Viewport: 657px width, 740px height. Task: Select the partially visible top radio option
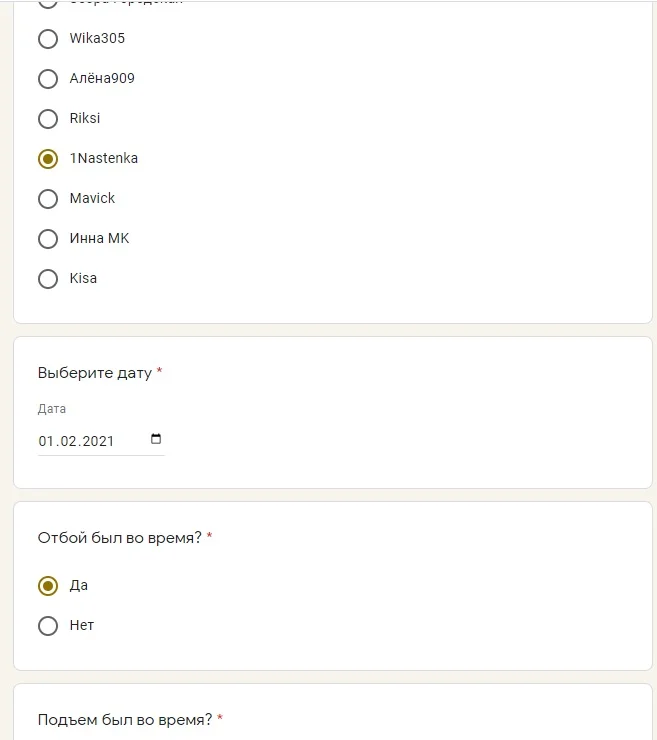tap(48, 3)
